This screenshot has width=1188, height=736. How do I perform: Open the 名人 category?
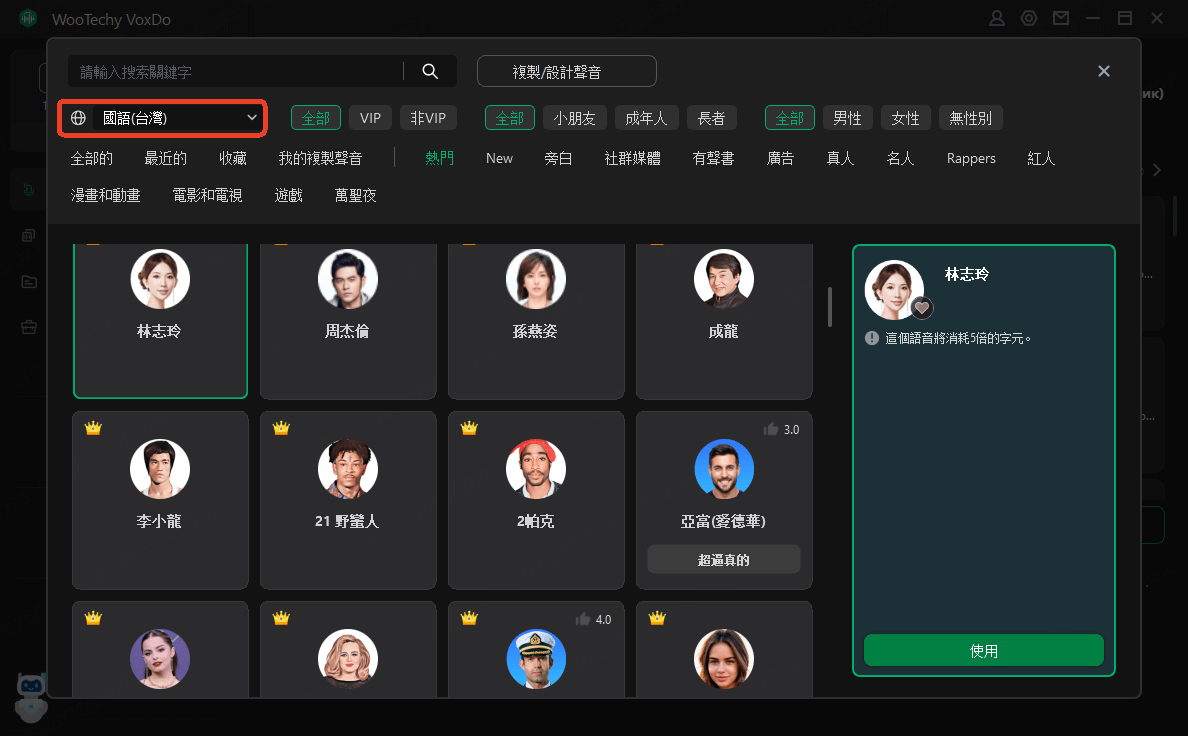tap(901, 158)
